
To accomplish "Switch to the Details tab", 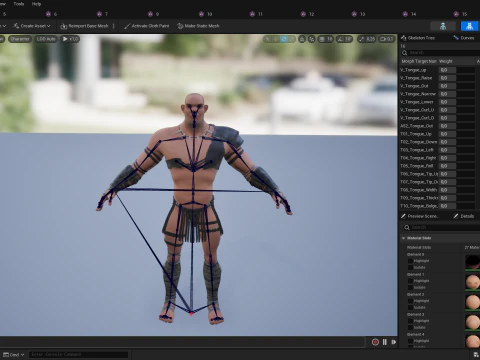I will (464, 216).
